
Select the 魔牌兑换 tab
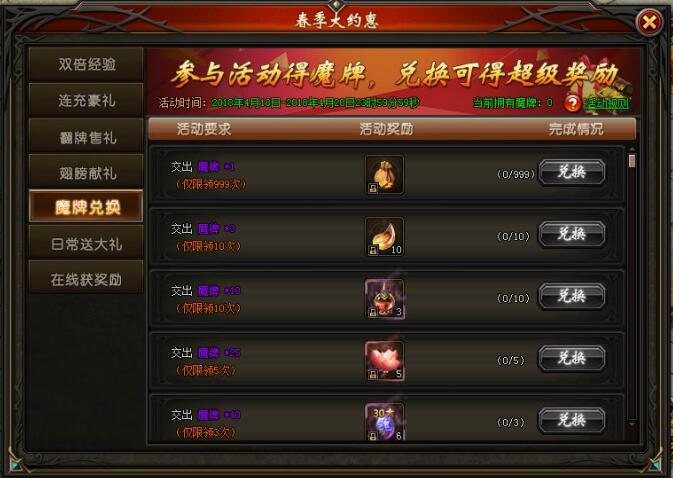(x=86, y=207)
